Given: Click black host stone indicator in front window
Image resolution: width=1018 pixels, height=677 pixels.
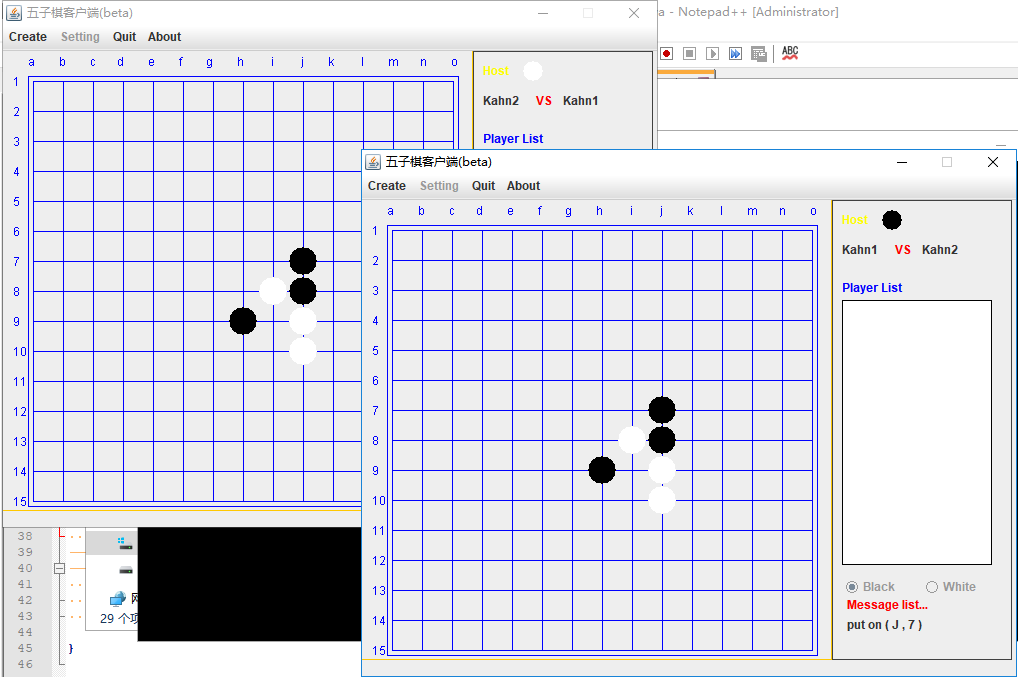Looking at the screenshot, I should [x=891, y=220].
